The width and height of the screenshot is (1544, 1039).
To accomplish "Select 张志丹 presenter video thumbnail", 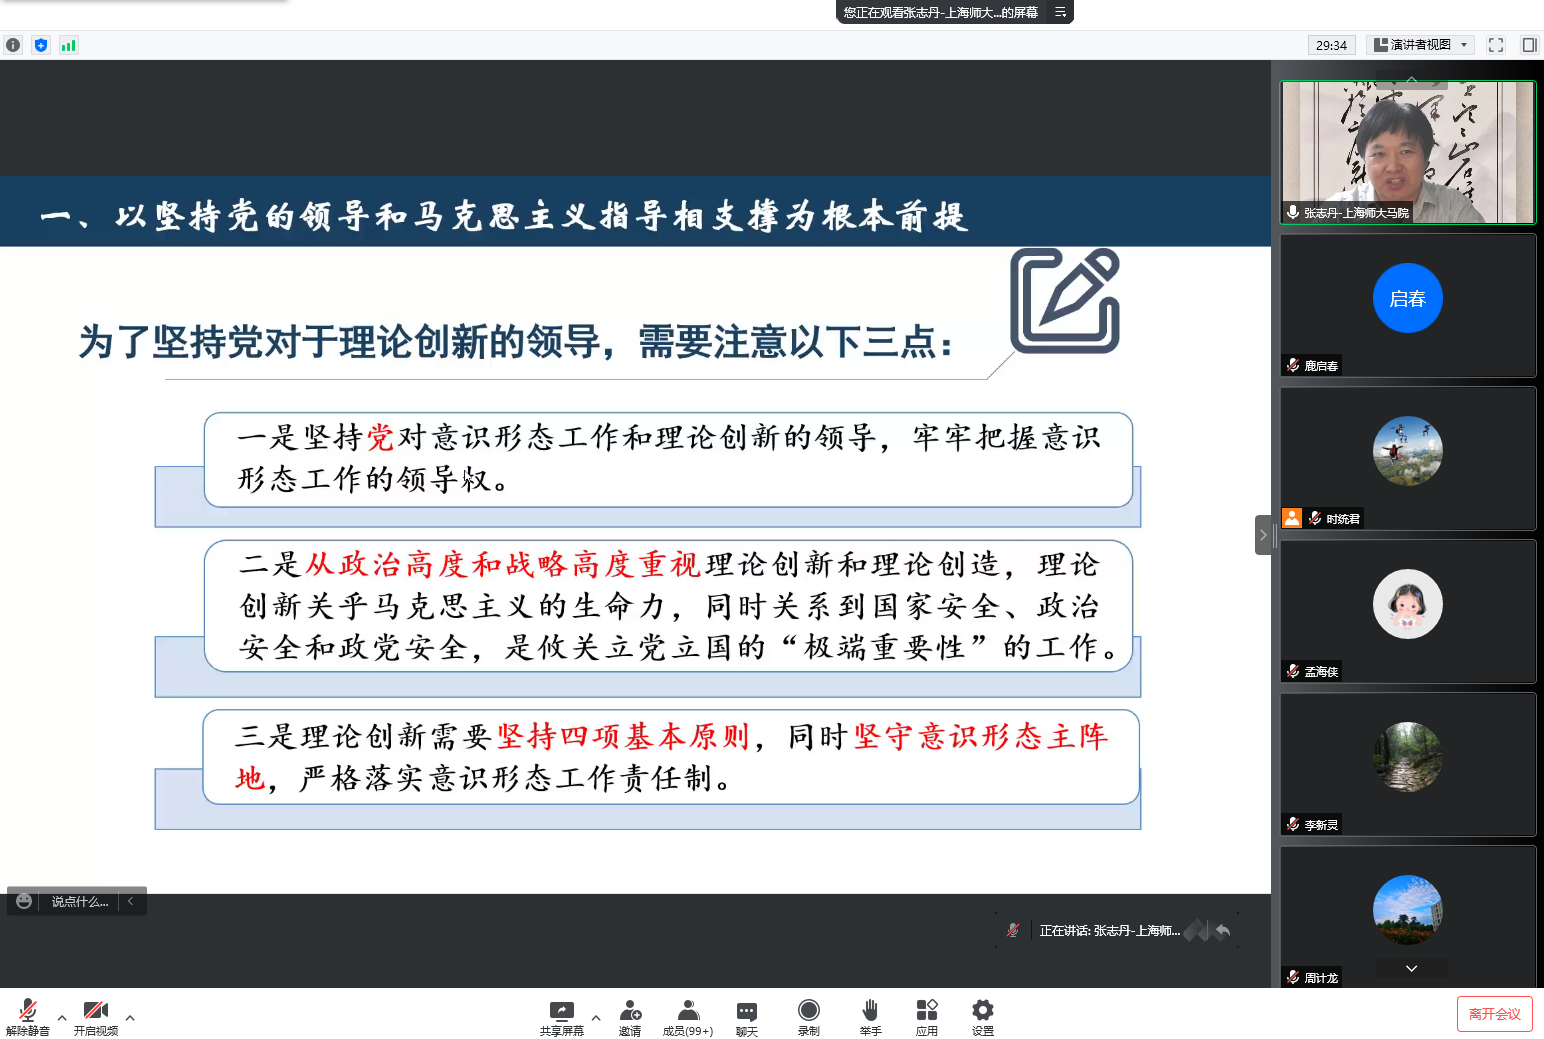I will (1407, 152).
